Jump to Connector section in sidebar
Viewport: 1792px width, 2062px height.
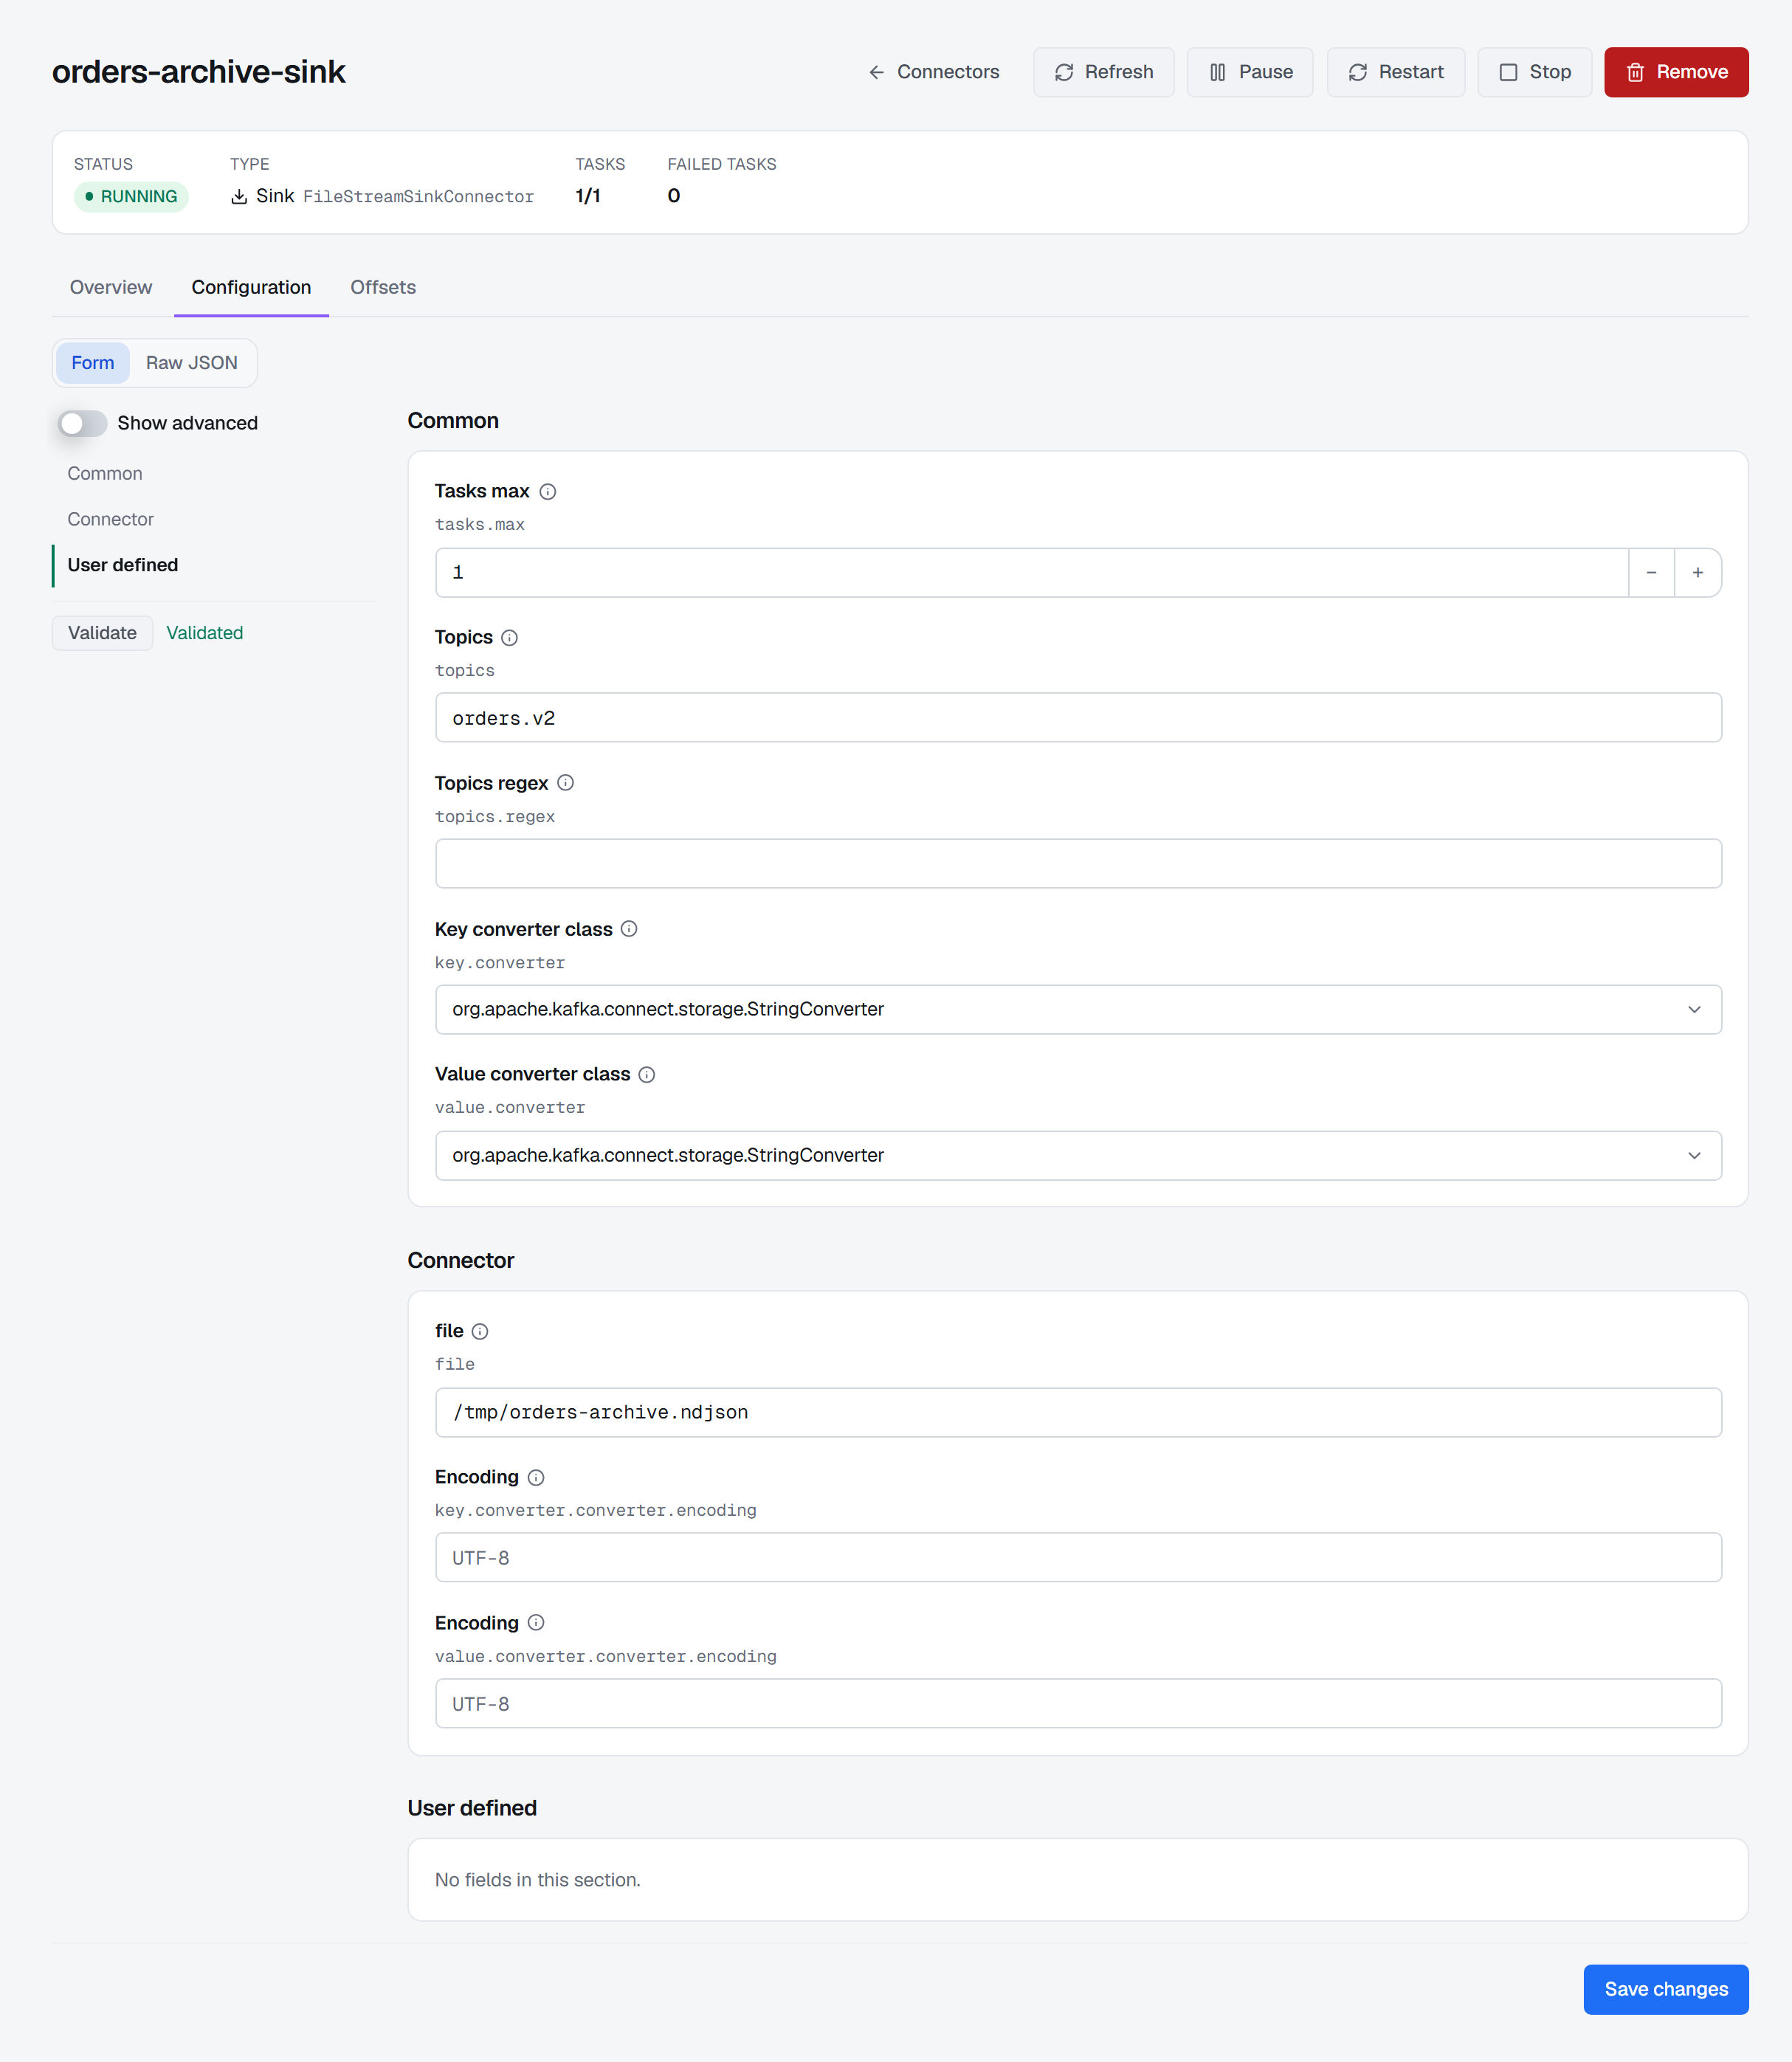(x=110, y=519)
